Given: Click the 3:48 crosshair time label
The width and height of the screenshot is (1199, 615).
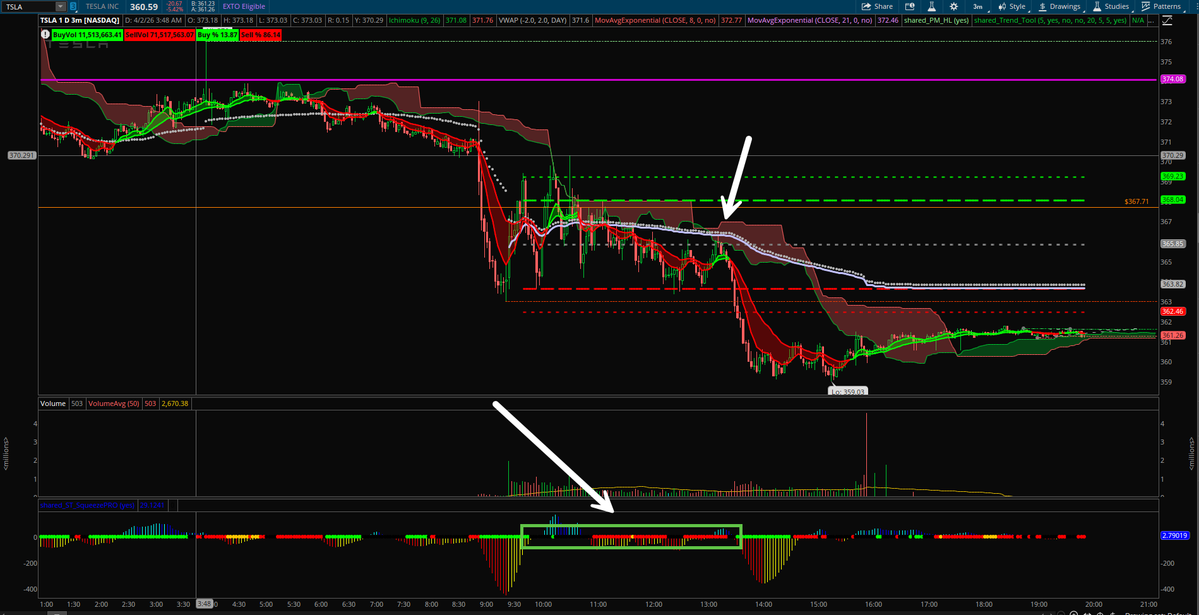Looking at the screenshot, I should pos(203,604).
